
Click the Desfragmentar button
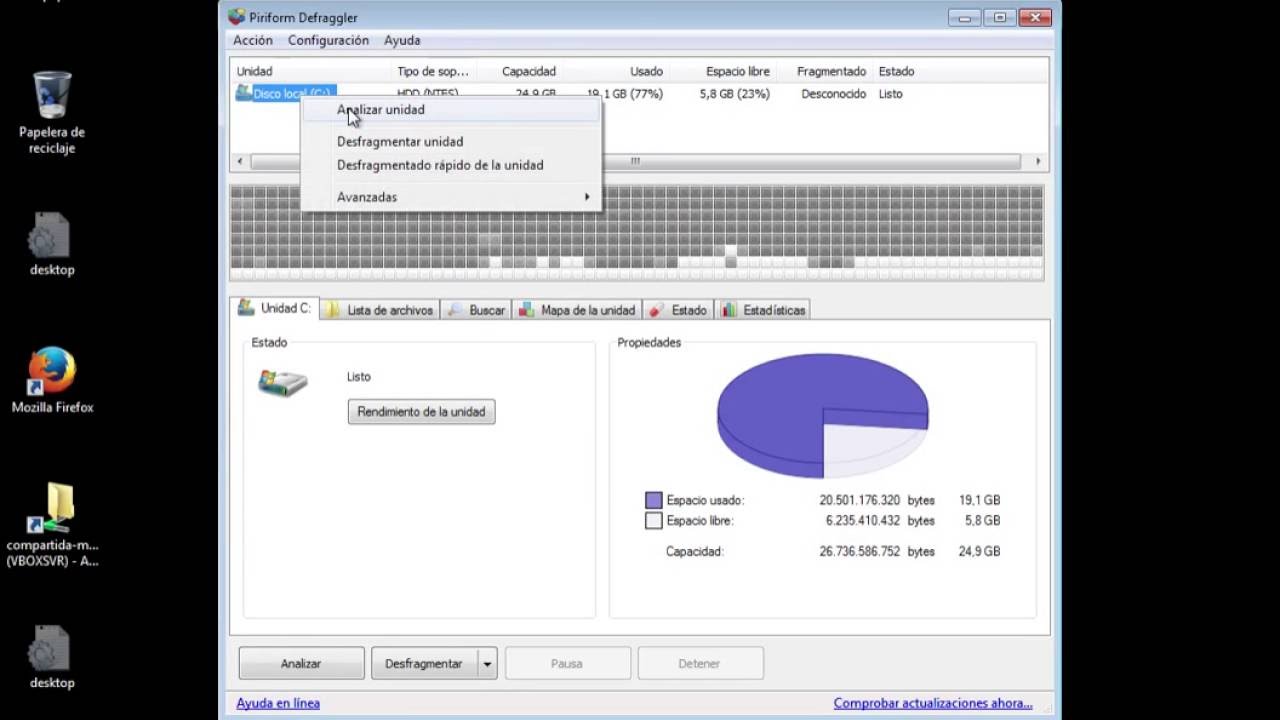[424, 663]
